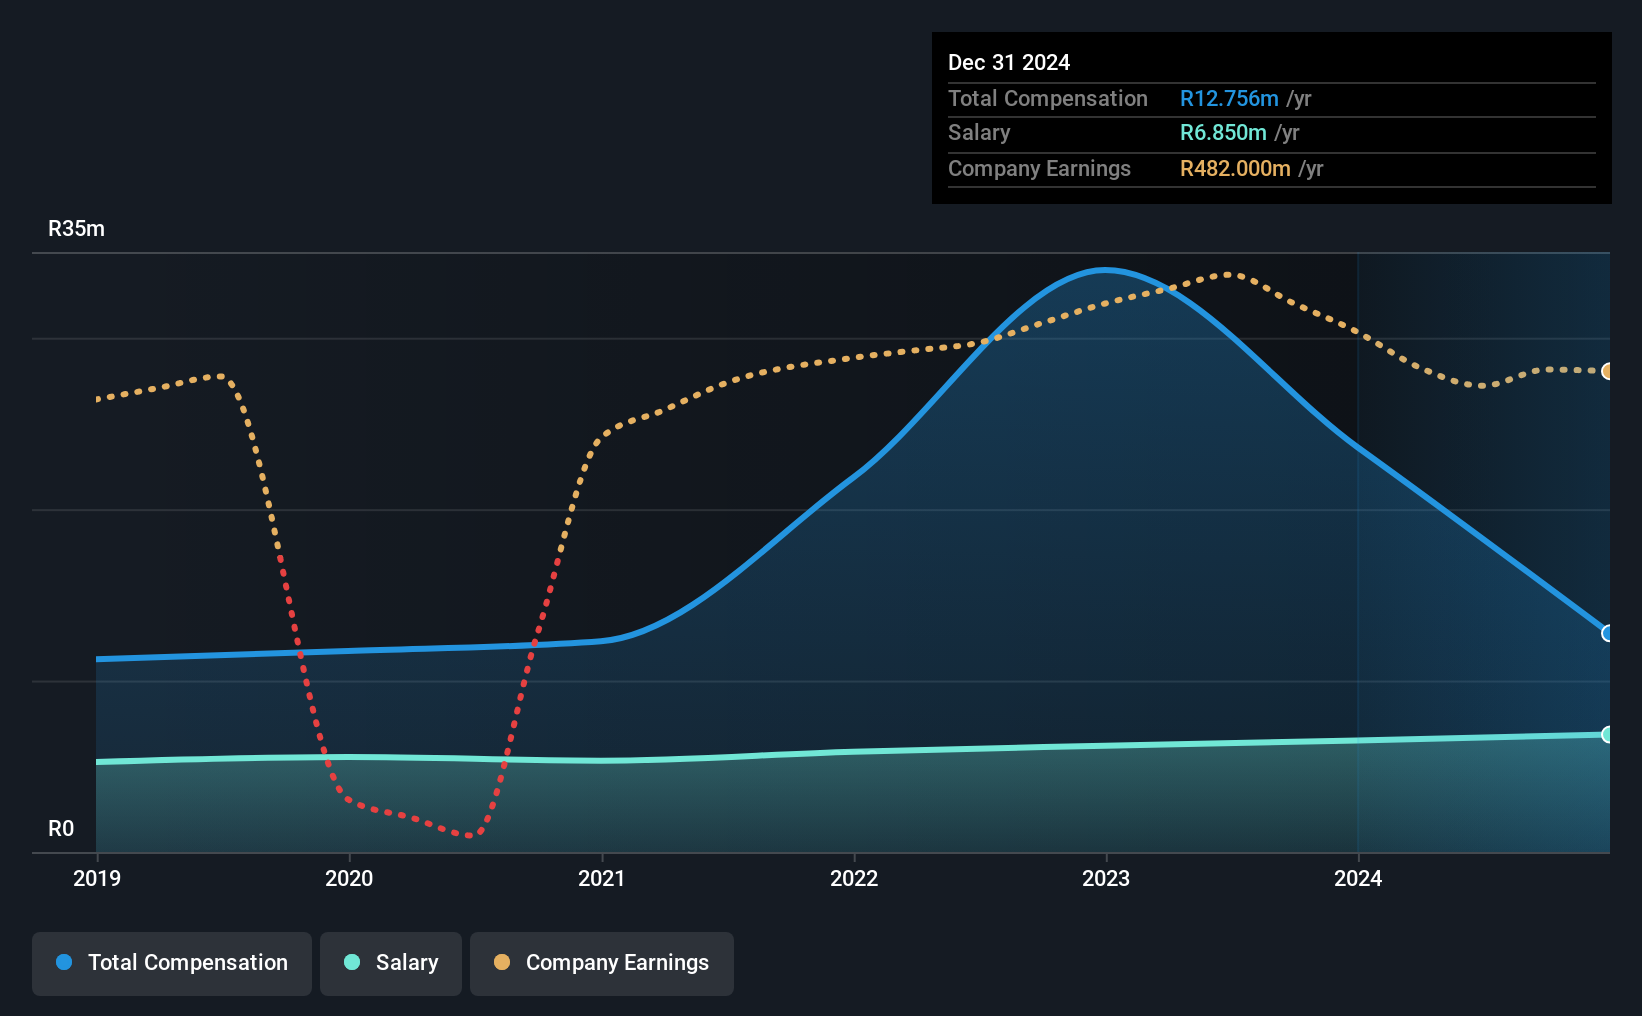
Task: Click the Dec 31 2024 tooltip date
Action: [1009, 62]
